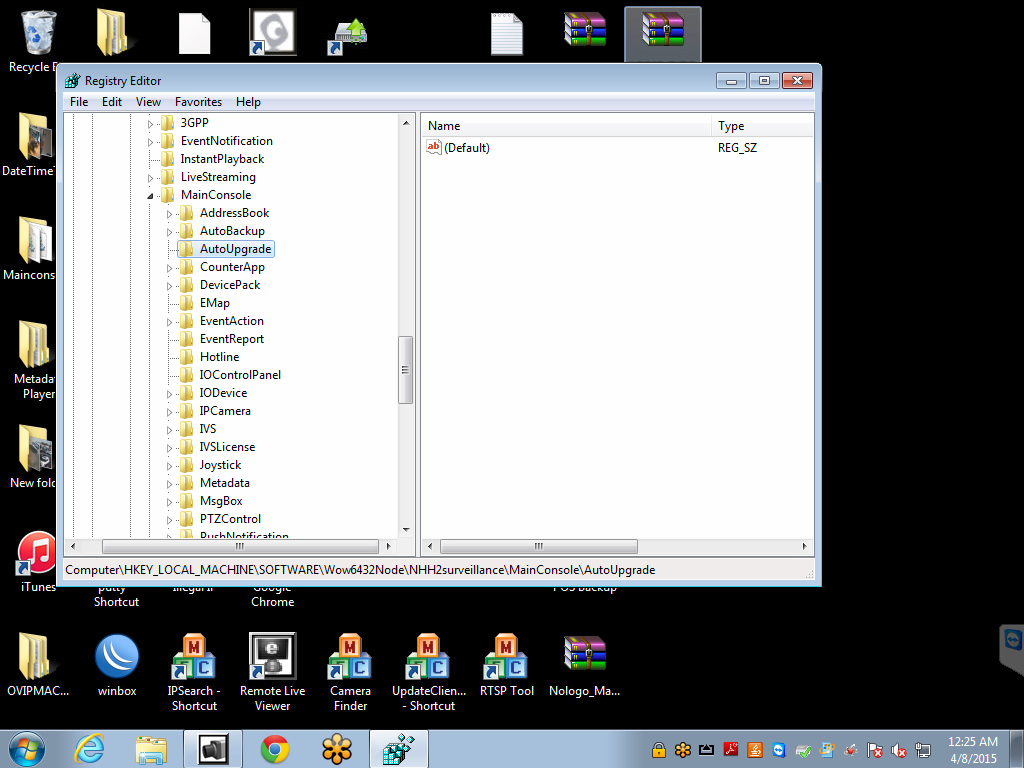Image resolution: width=1024 pixels, height=768 pixels.
Task: Open the View menu
Action: pos(148,102)
